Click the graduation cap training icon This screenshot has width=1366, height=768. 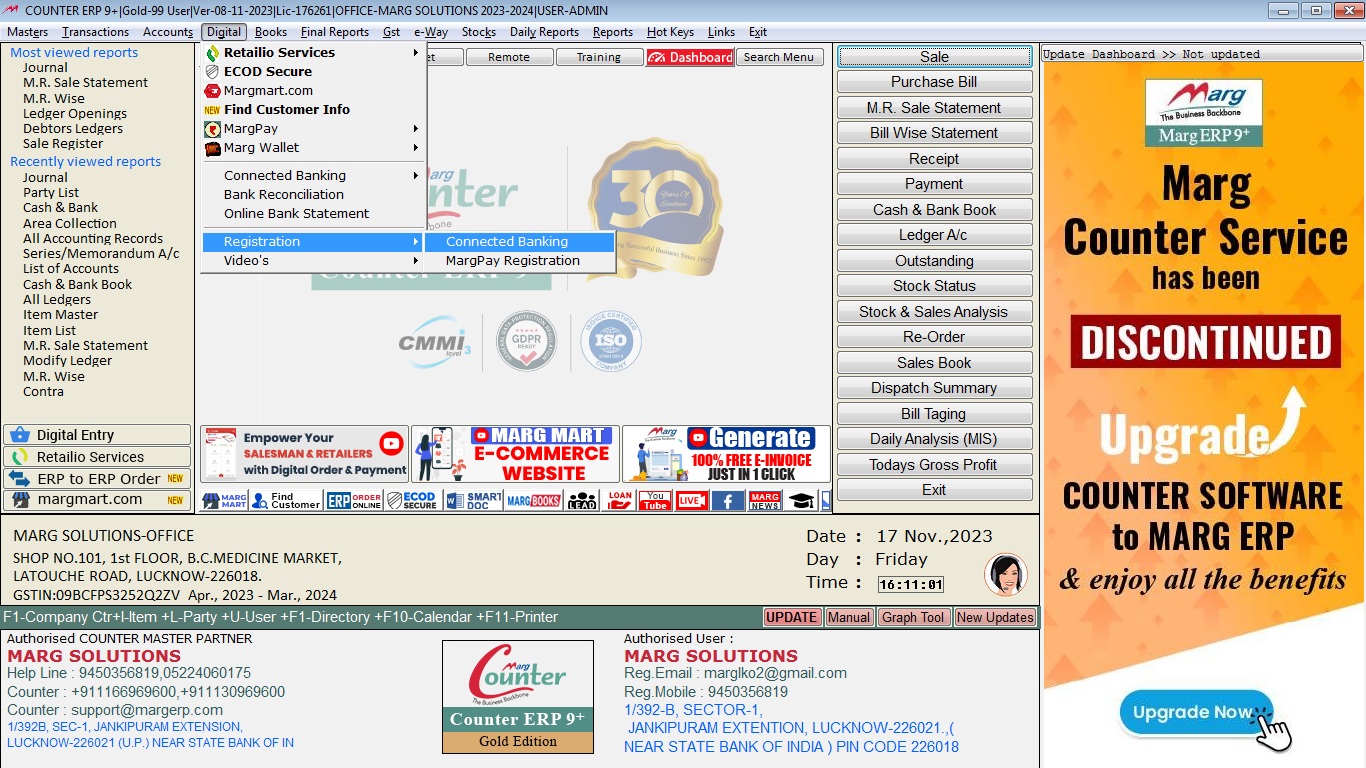801,500
